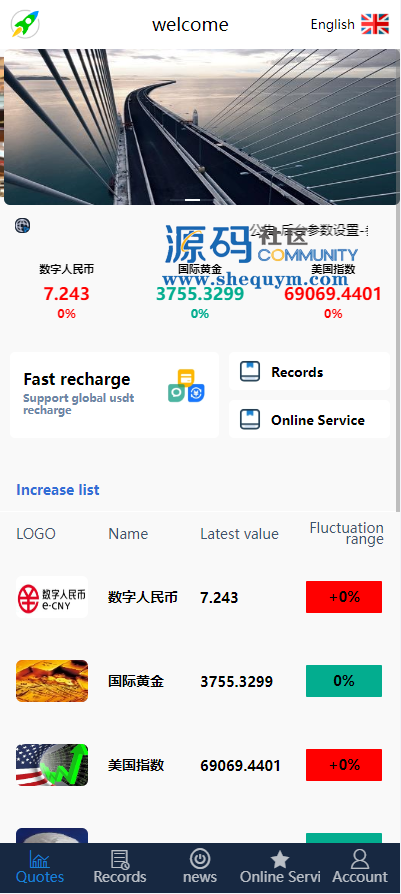The image size is (401, 894).
Task: Click the globe announcement icon
Action: pos(22,225)
